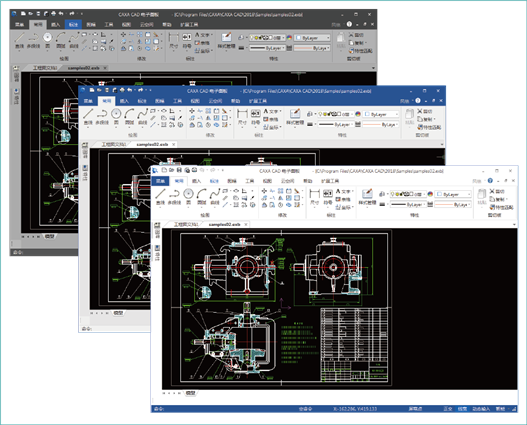Switch to 图幅 tab in blue-themed window
Screen dimensions: 527x425
(x=159, y=101)
